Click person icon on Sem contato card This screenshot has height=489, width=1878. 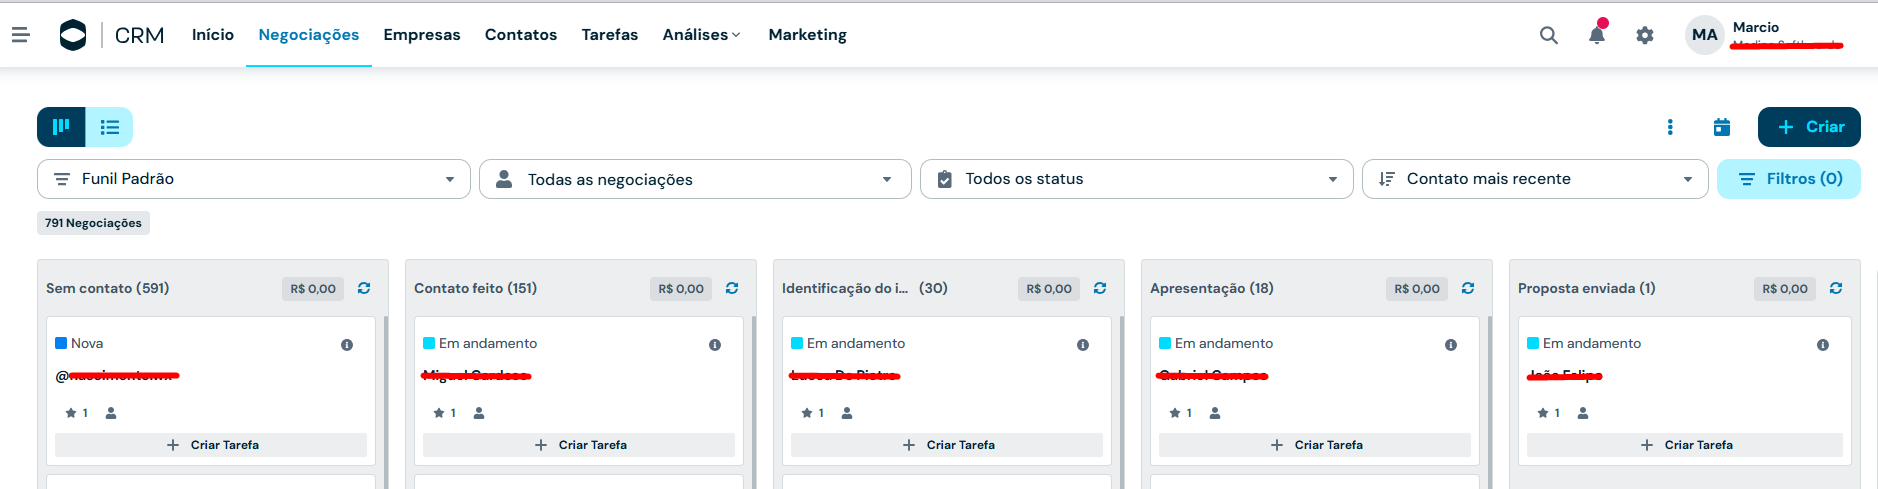111,413
